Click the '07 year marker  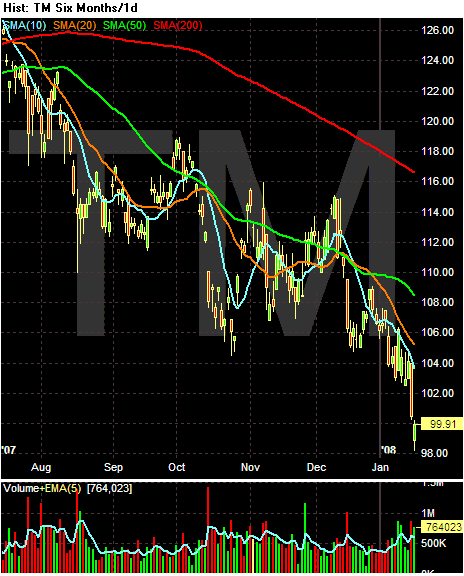(9, 450)
